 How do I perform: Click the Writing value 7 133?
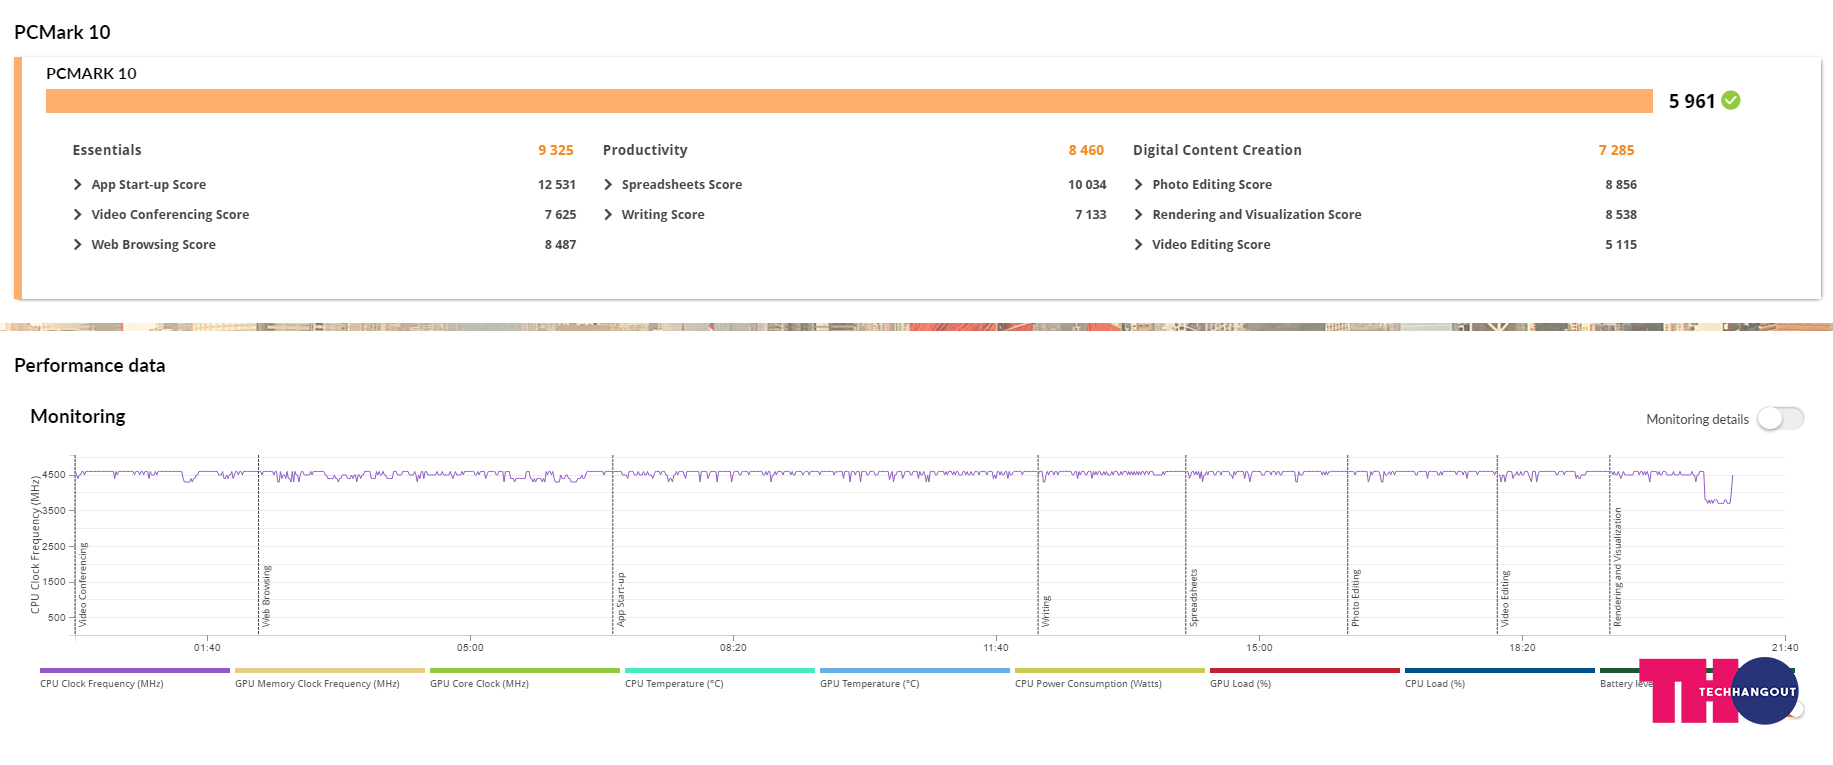pos(1091,215)
